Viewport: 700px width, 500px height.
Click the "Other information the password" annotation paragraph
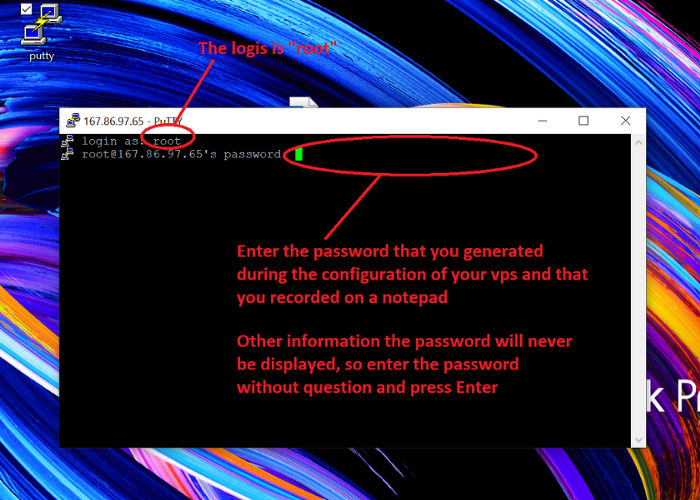pos(404,364)
